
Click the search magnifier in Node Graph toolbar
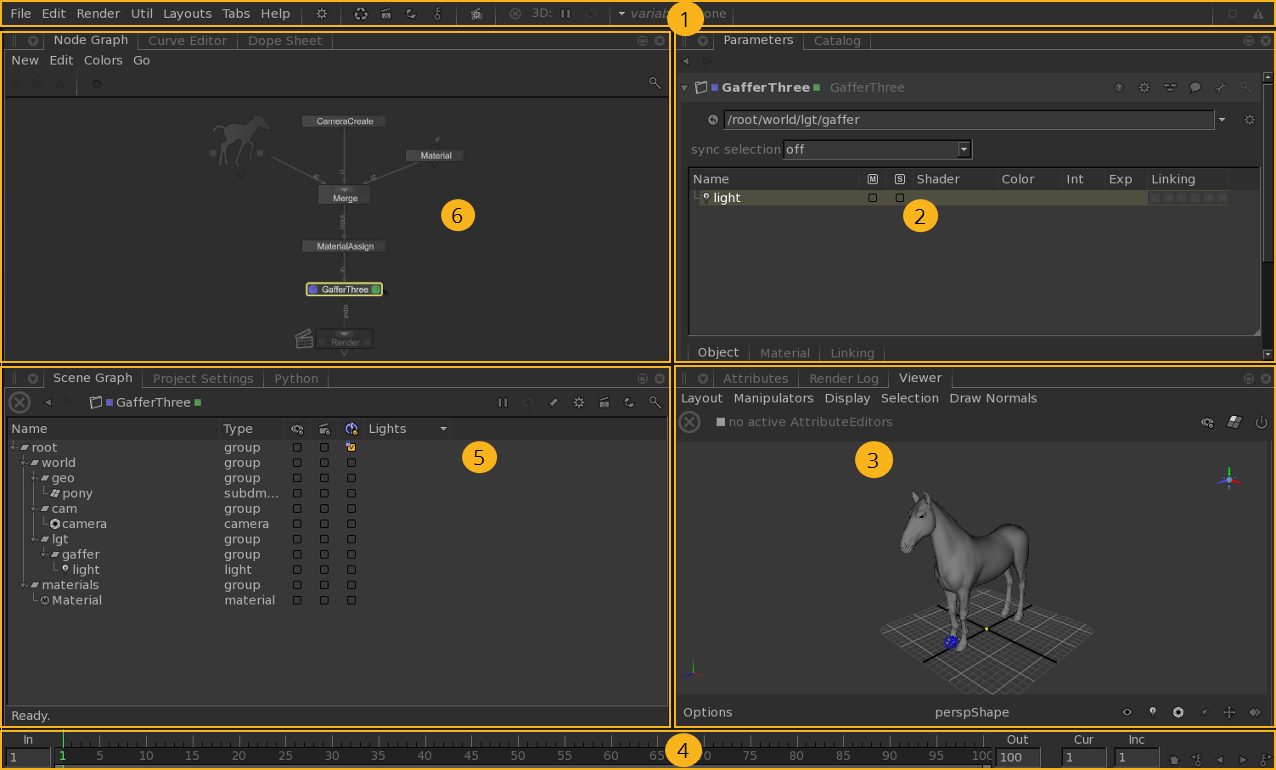654,83
